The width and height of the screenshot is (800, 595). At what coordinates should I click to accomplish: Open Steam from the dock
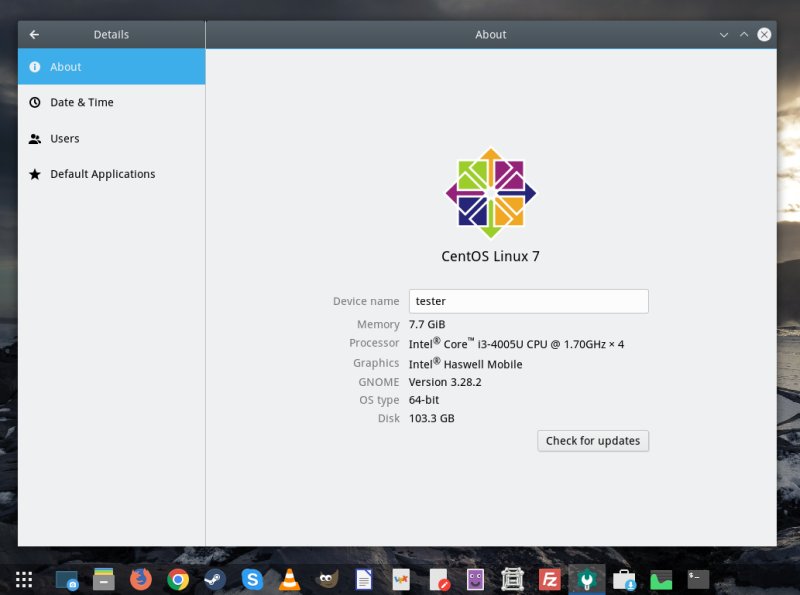pos(215,580)
